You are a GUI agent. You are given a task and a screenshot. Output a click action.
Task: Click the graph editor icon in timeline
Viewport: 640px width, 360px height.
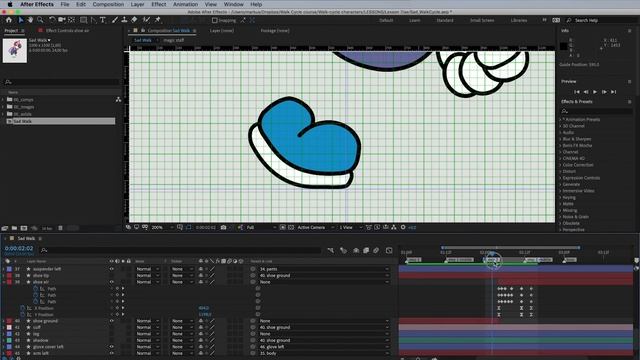pos(389,250)
